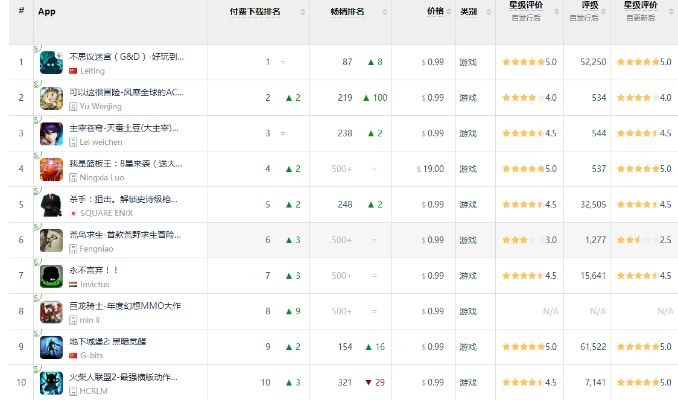
Task: Click the publisher icon beside Fengniao
Action: click(x=73, y=249)
